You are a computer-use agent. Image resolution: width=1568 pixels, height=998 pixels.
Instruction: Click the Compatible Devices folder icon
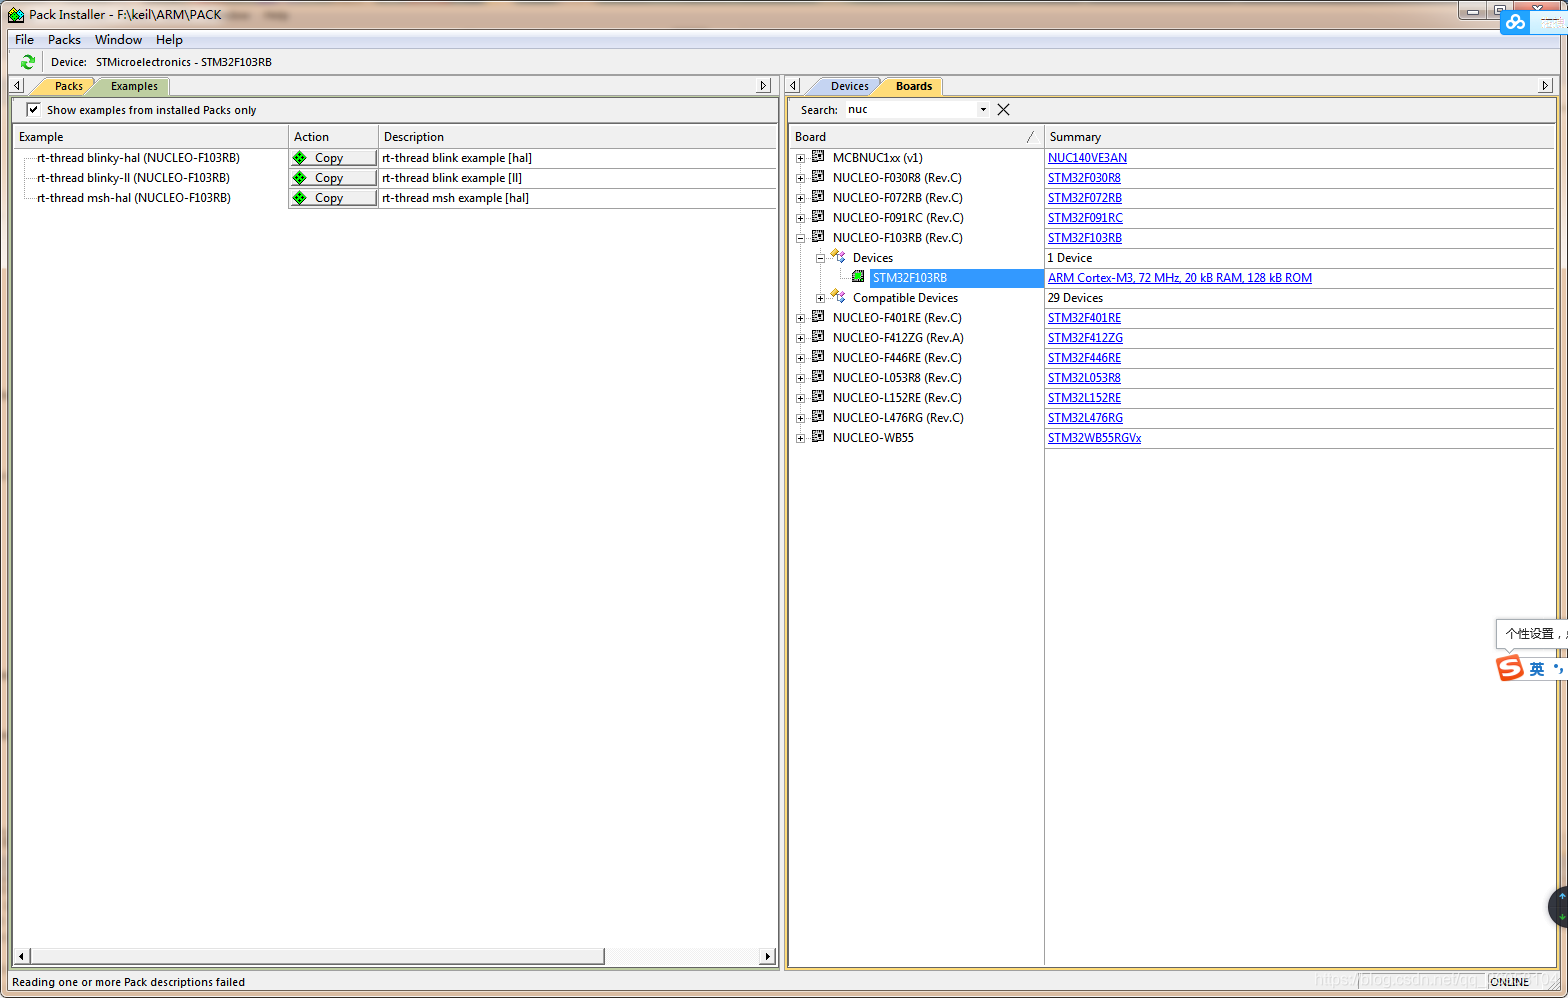click(x=838, y=297)
